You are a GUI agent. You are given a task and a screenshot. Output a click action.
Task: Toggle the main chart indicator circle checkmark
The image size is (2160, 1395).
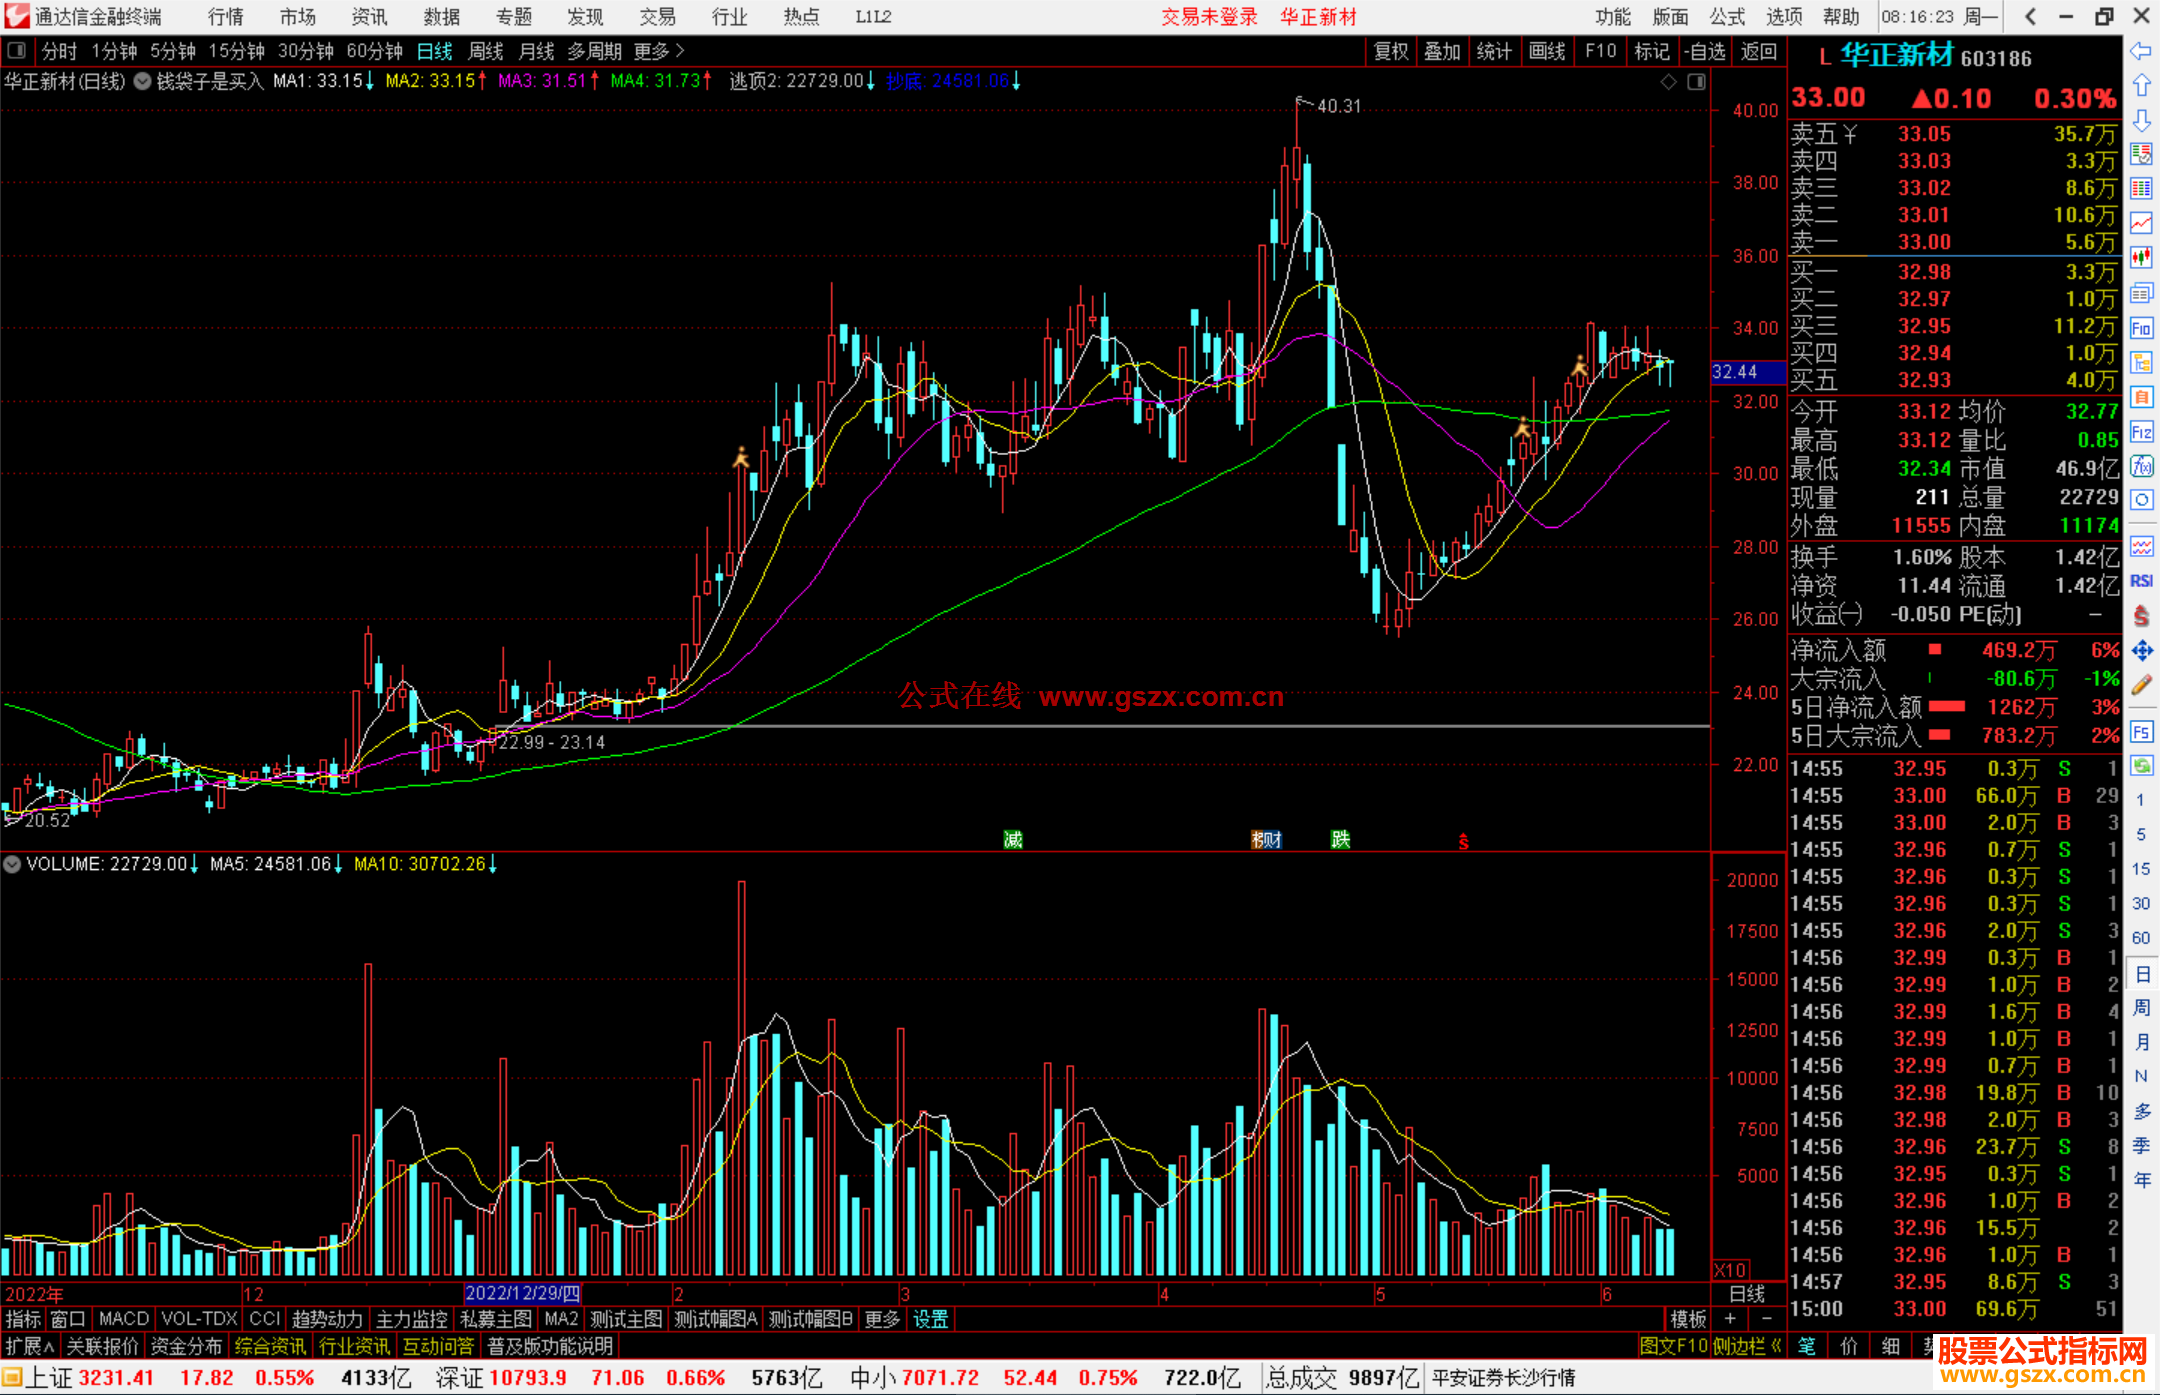click(x=143, y=81)
